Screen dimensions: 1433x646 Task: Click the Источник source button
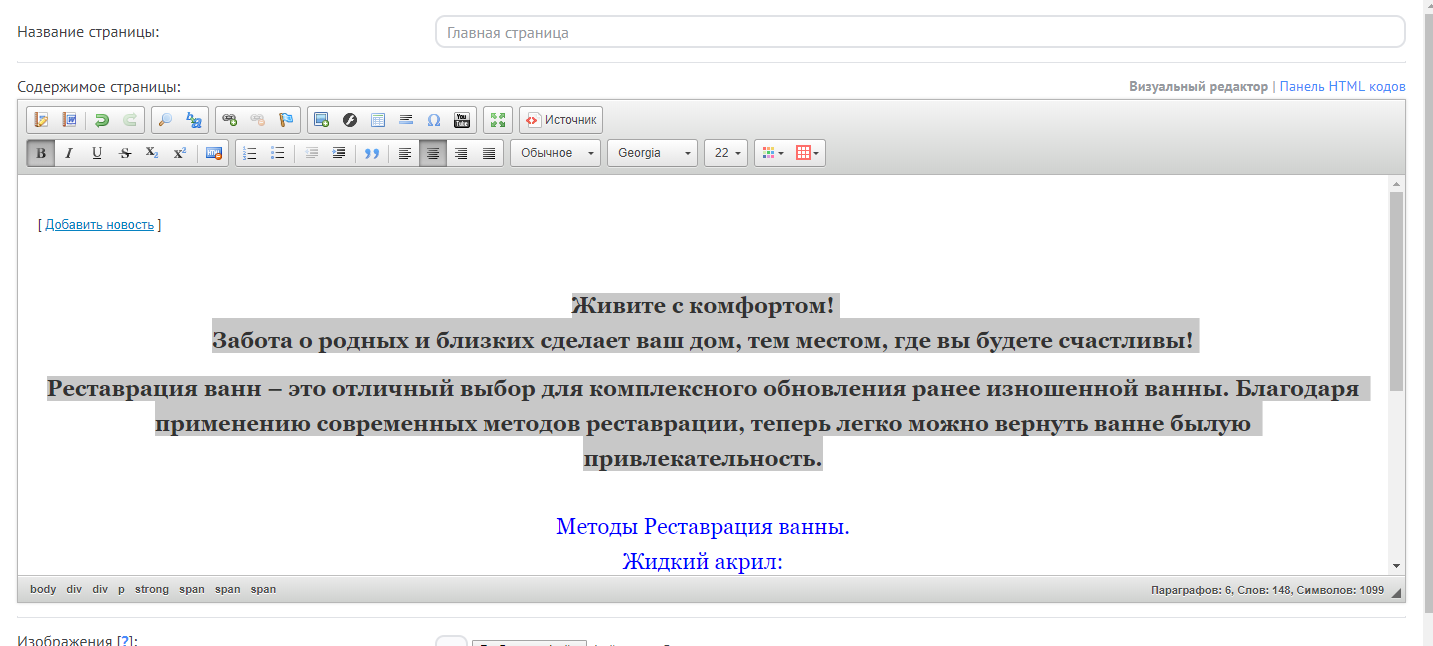click(561, 120)
